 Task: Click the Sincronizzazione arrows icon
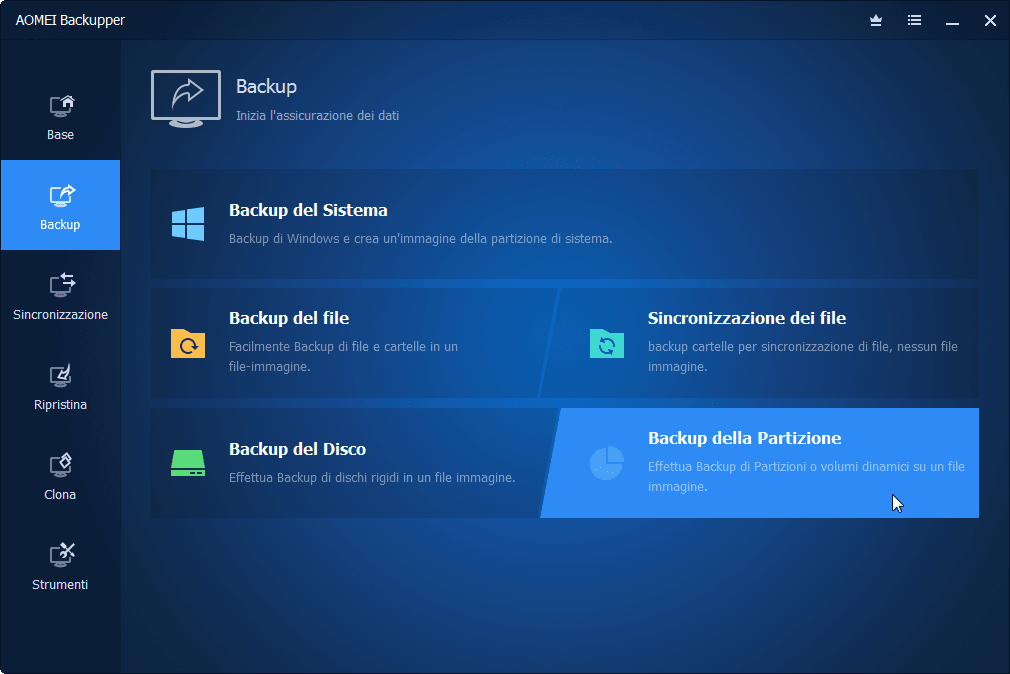(x=62, y=285)
